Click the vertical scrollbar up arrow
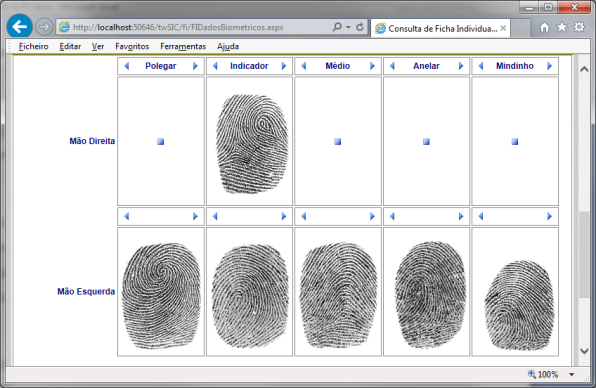The width and height of the screenshot is (596, 388). pyautogui.click(x=584, y=69)
